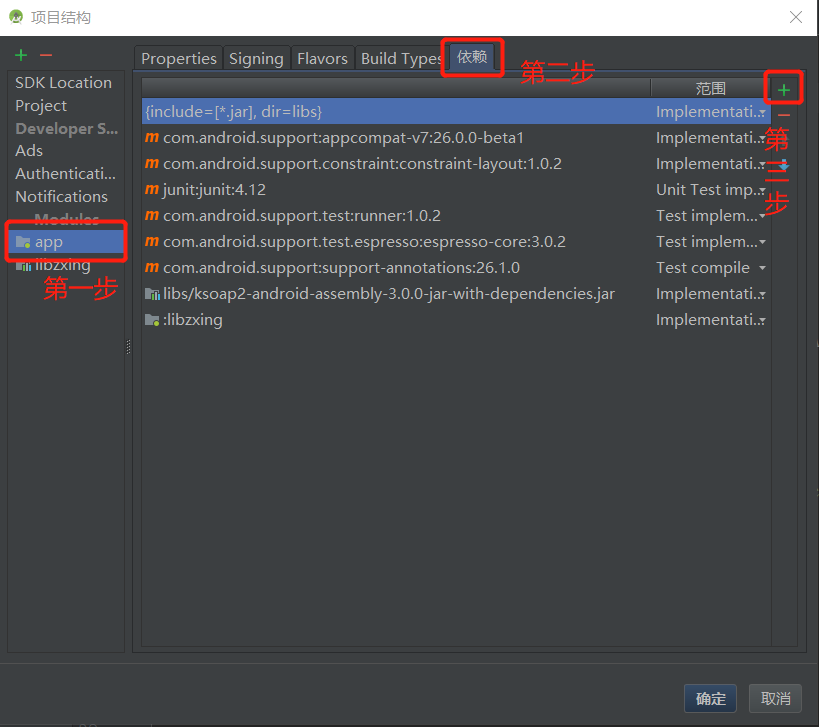
Task: Open scope dropdown for ksoap2-android-assembly jar
Action: point(762,294)
